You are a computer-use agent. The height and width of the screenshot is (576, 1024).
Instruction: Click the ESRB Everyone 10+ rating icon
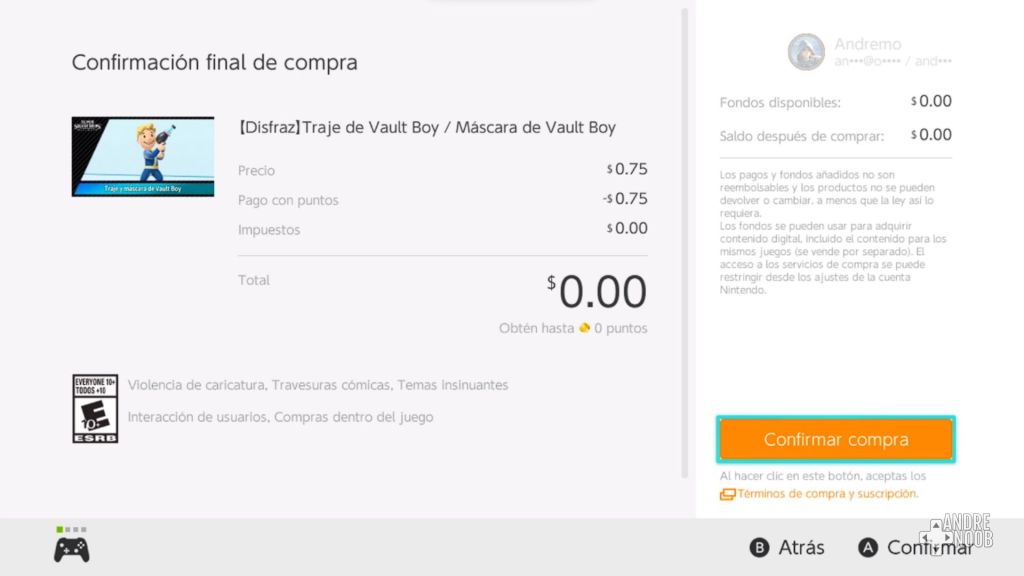coord(95,408)
